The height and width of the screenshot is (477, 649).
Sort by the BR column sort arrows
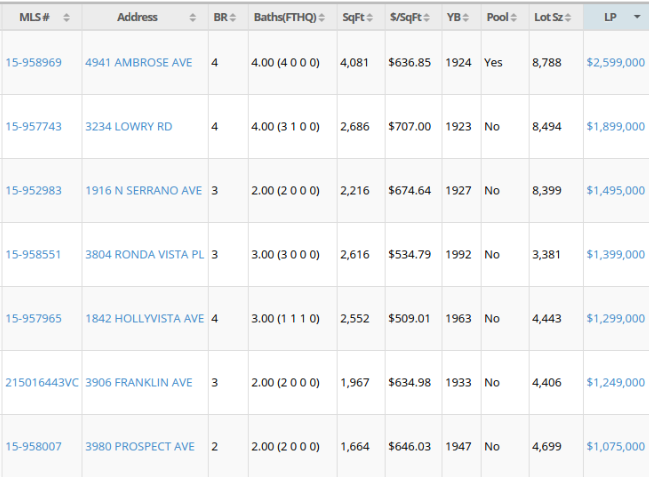click(x=233, y=17)
